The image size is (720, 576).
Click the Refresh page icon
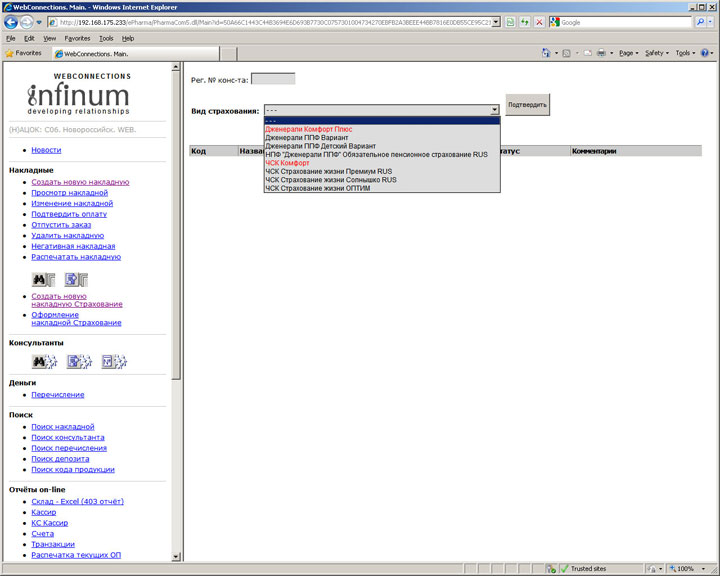click(525, 22)
